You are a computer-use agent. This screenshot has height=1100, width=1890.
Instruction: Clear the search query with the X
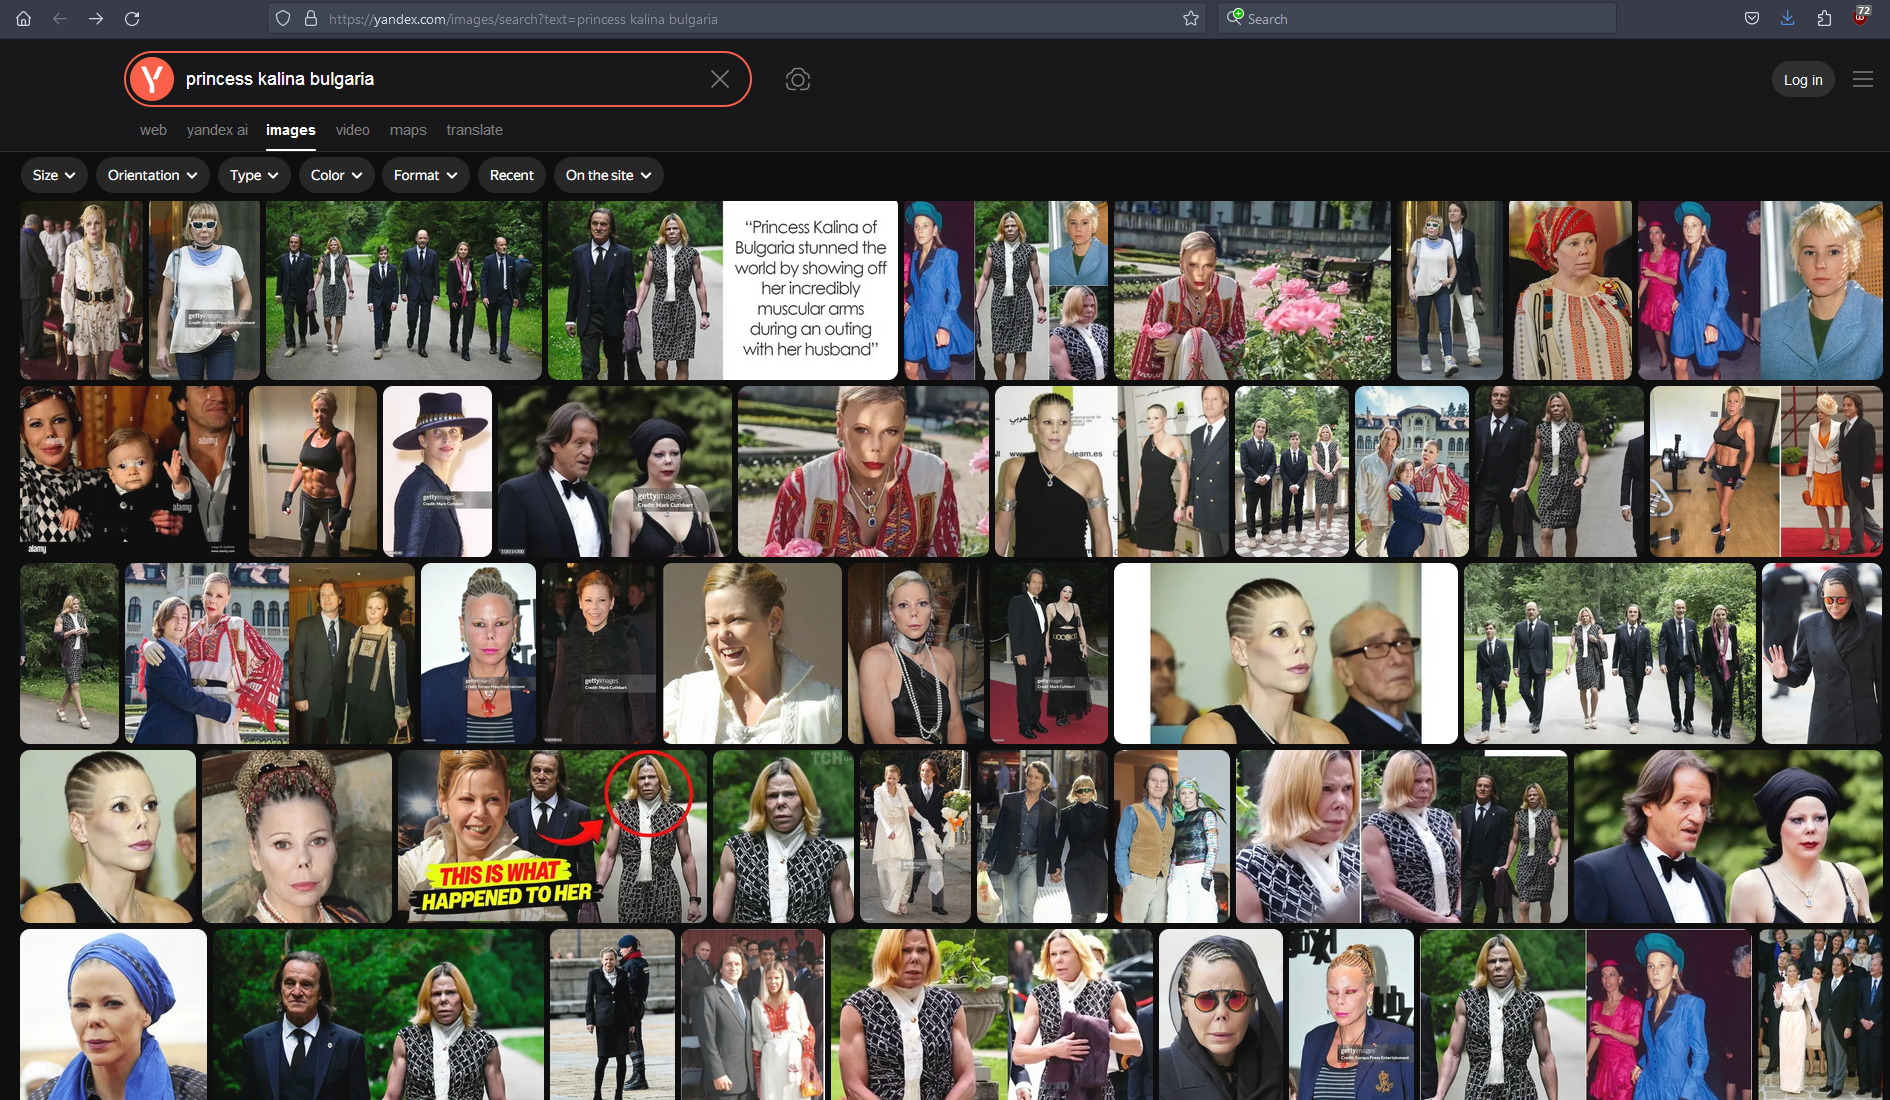pos(720,79)
